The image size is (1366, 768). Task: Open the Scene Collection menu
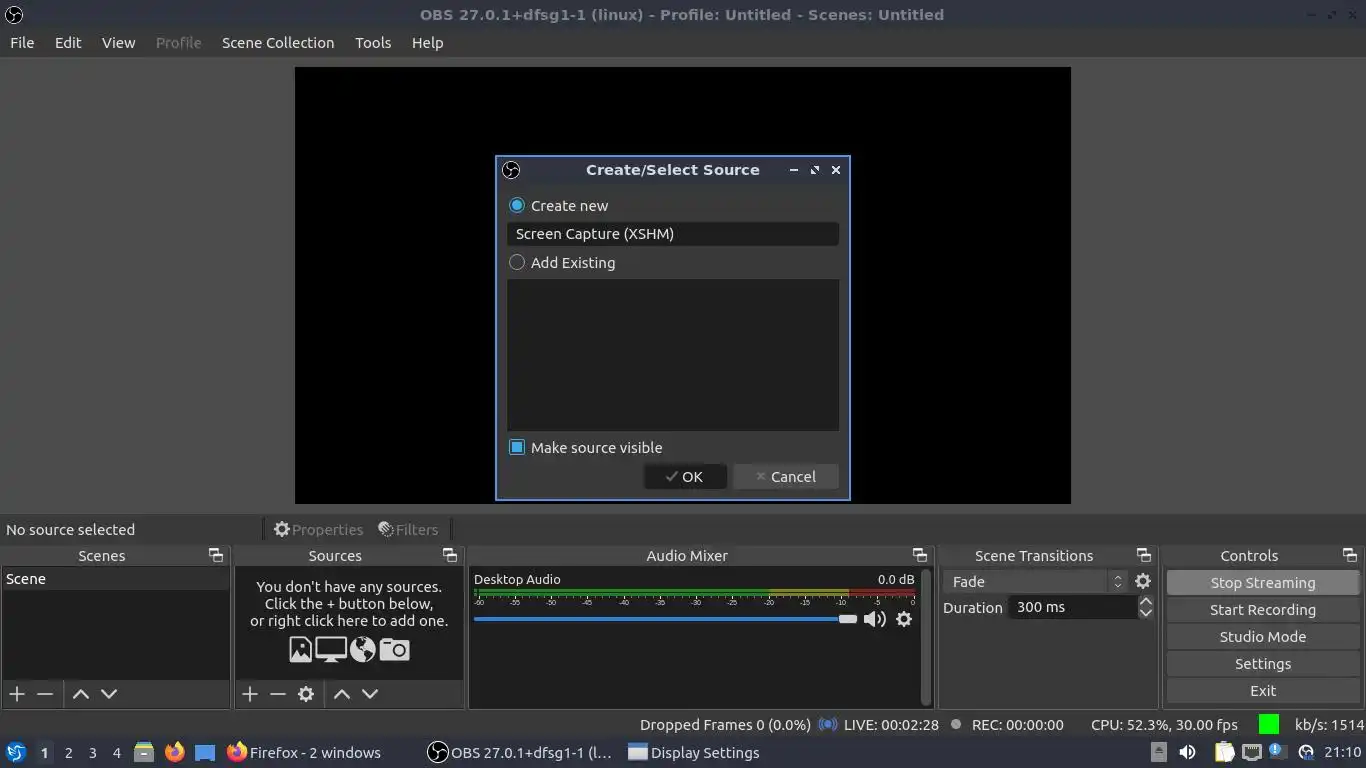pyautogui.click(x=278, y=43)
